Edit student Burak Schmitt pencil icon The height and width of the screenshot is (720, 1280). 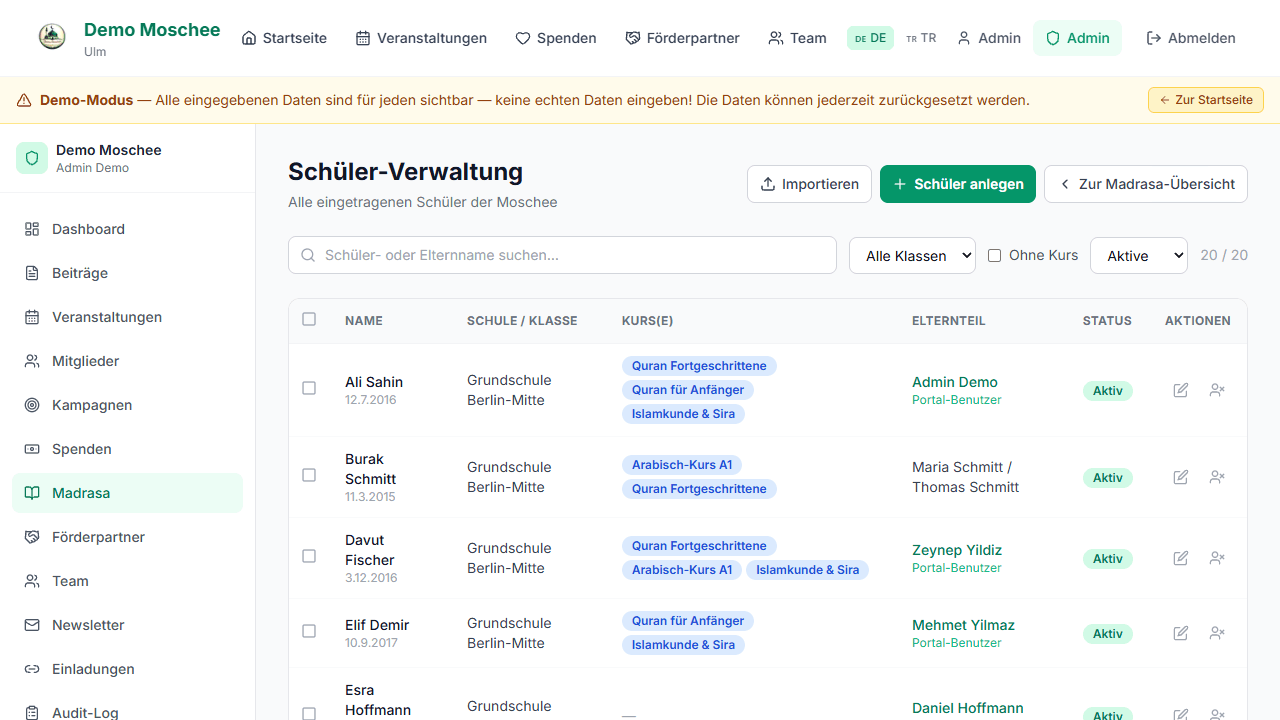[1181, 477]
